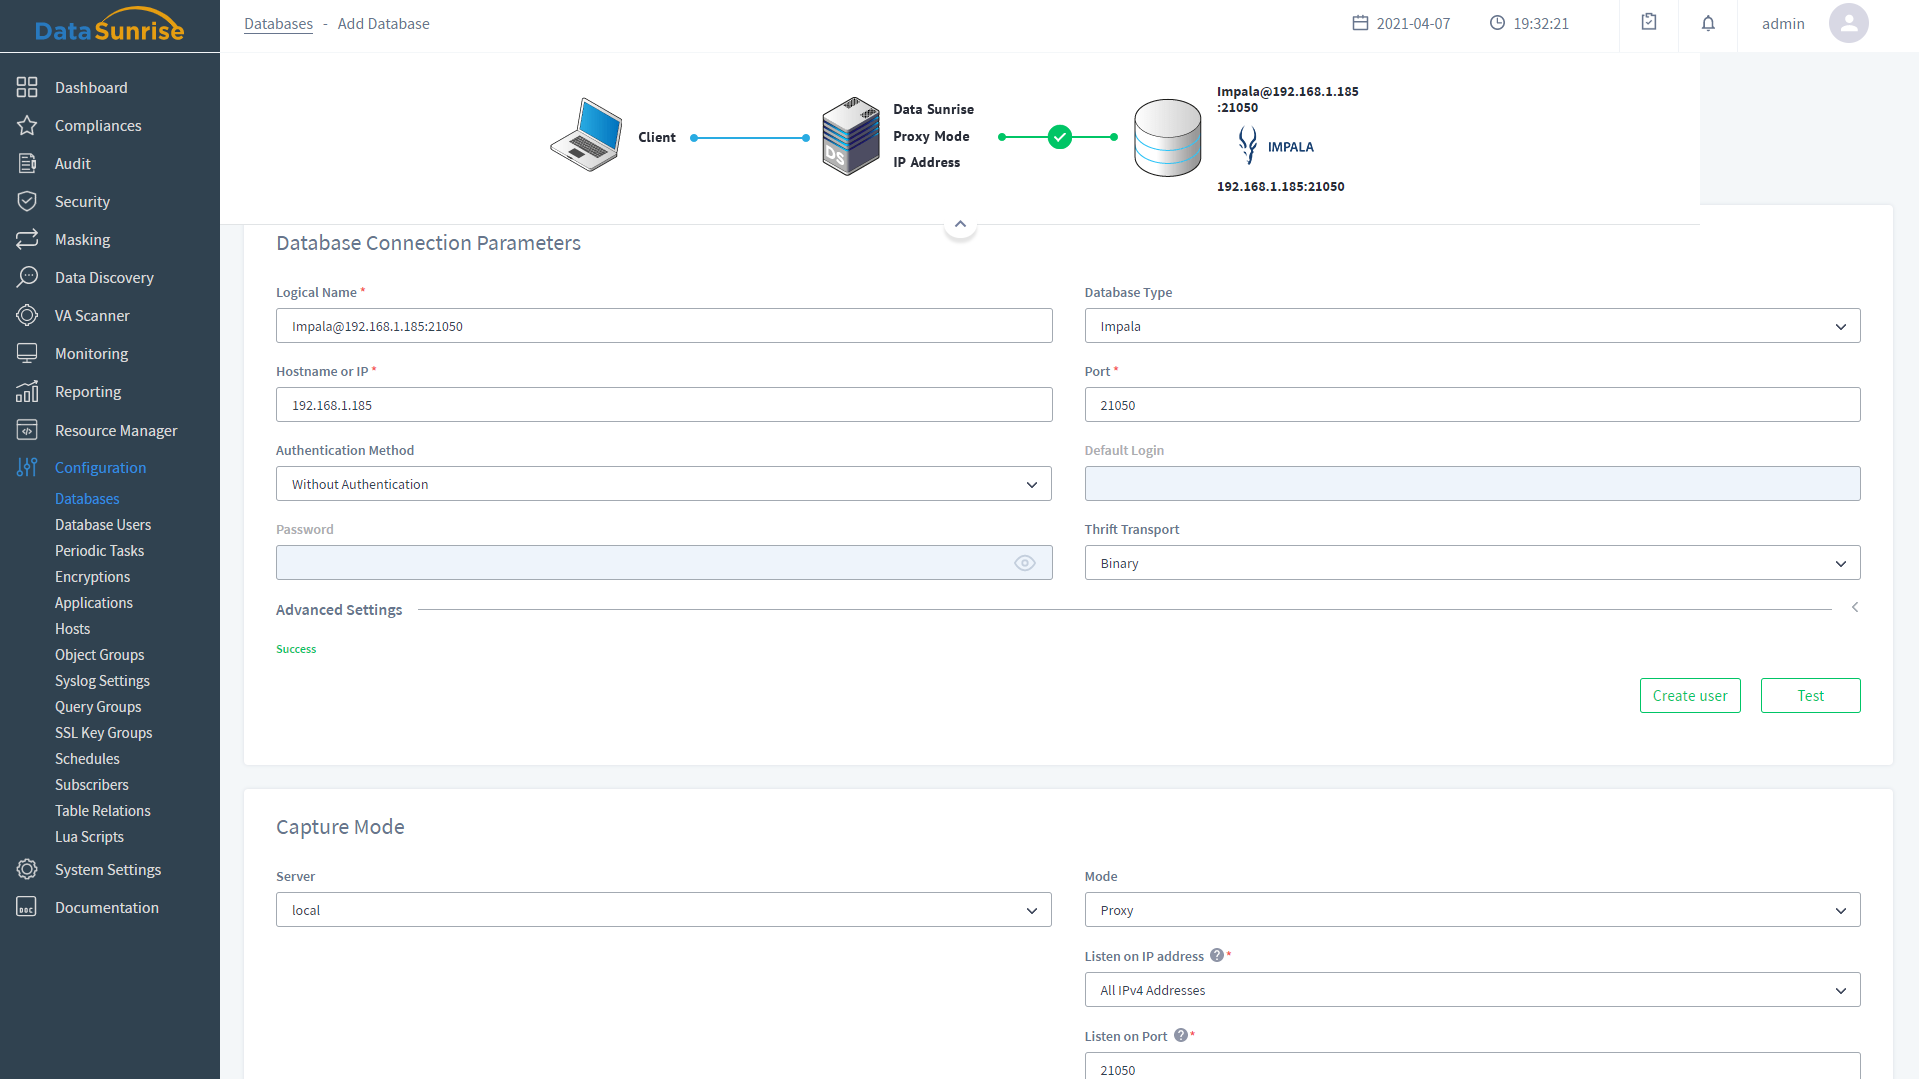Expand the Advanced Settings section
The height and width of the screenshot is (1079, 1919).
tap(1854, 608)
